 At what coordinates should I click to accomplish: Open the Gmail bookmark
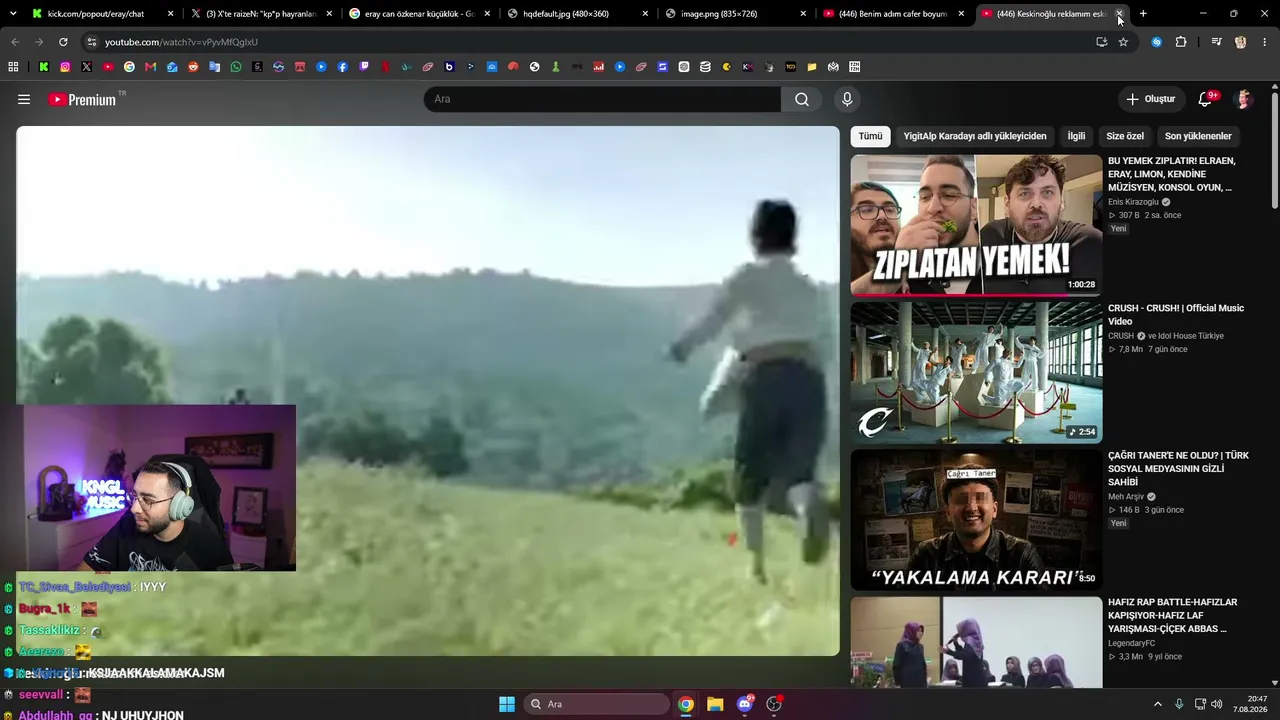pos(150,67)
